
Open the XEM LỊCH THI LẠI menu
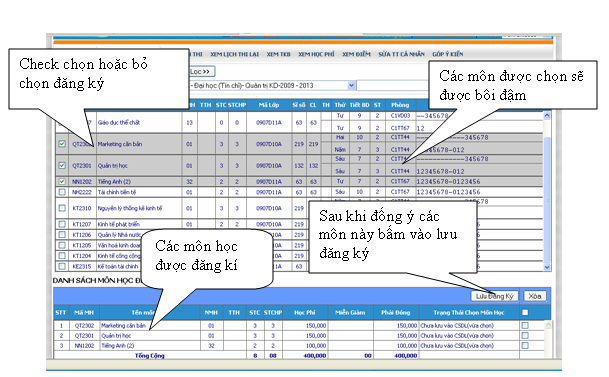pyautogui.click(x=235, y=54)
